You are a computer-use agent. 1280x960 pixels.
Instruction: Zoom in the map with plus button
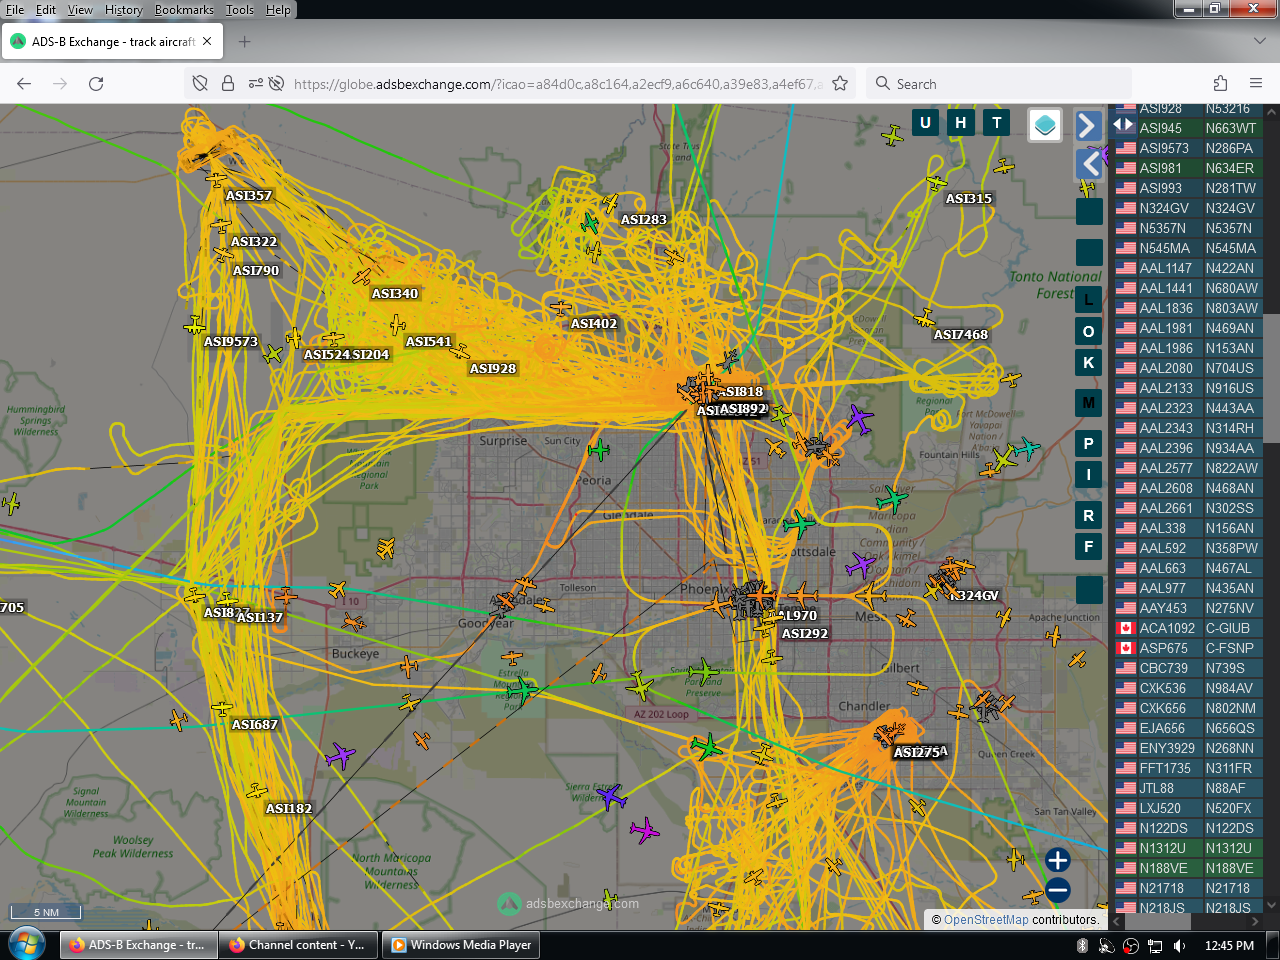point(1057,860)
